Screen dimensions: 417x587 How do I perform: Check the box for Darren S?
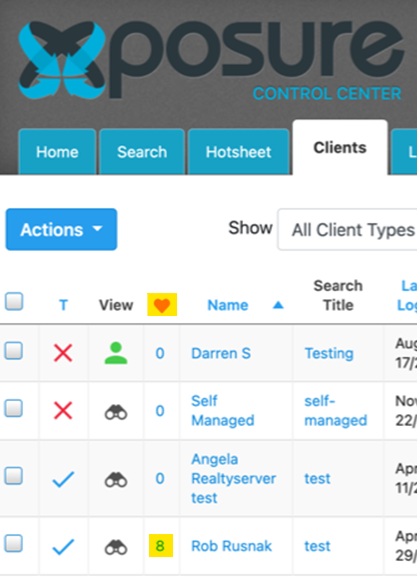[14, 351]
